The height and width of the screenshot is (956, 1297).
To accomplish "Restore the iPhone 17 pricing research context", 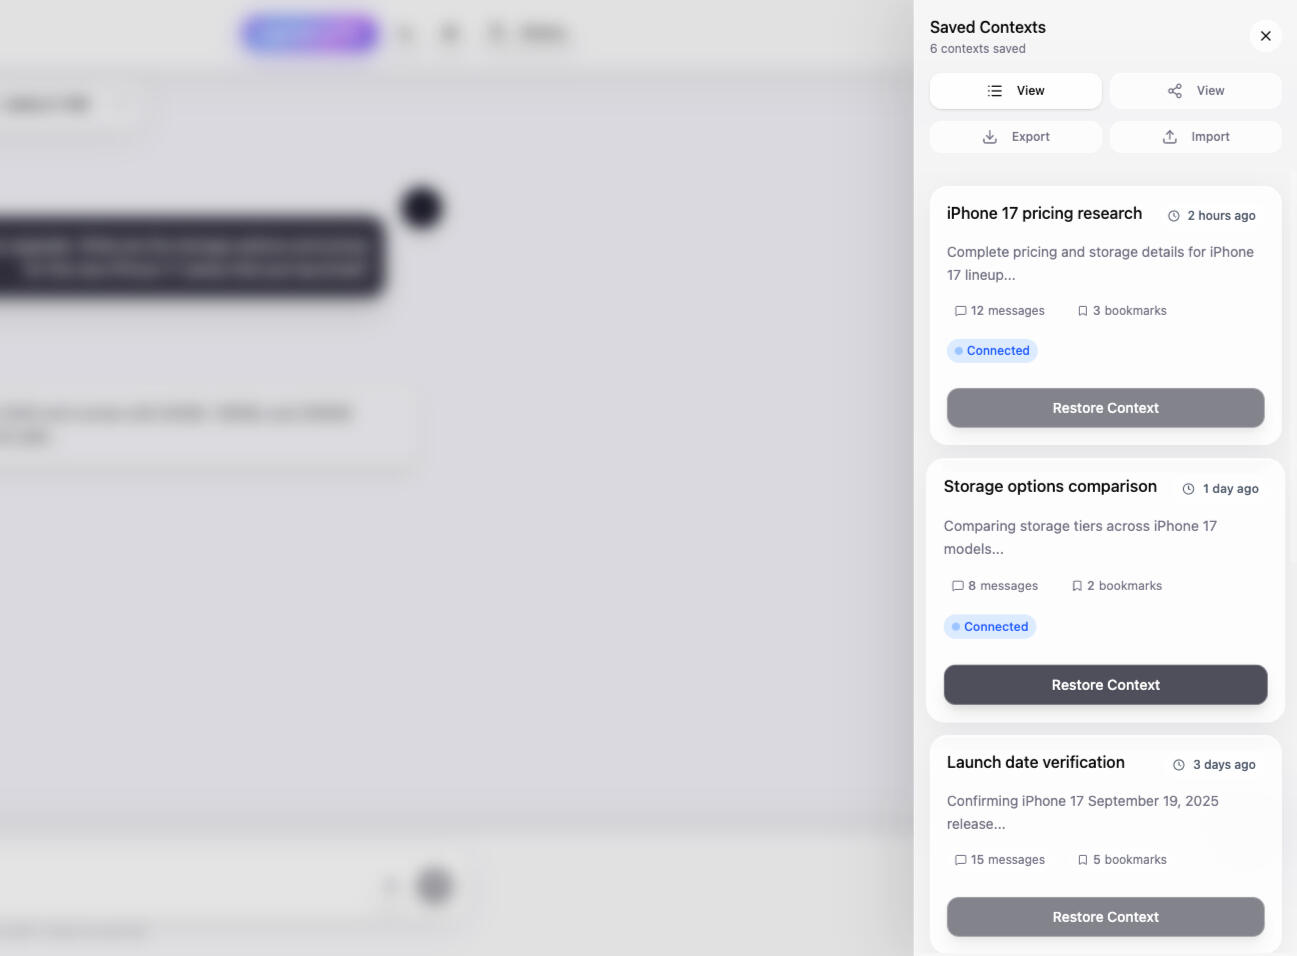I will click(x=1105, y=407).
